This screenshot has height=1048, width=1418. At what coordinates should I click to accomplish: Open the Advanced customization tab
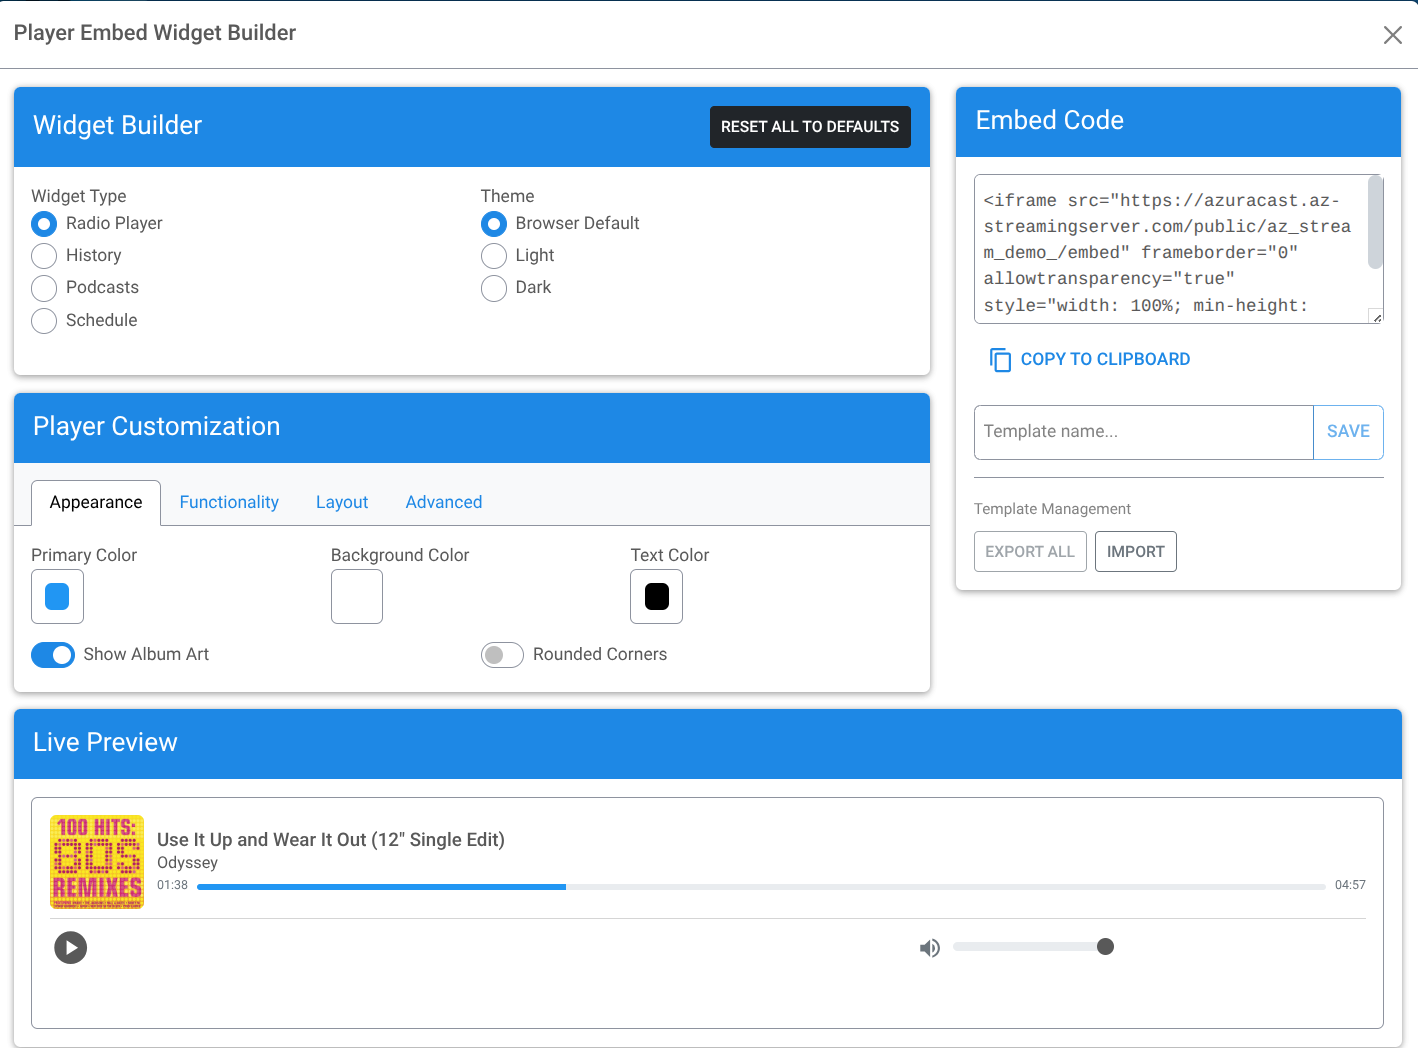coord(444,502)
